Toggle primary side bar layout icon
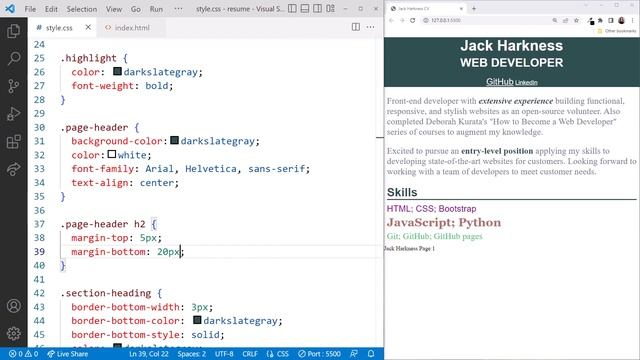This screenshot has height=360, width=640. [x=292, y=9]
